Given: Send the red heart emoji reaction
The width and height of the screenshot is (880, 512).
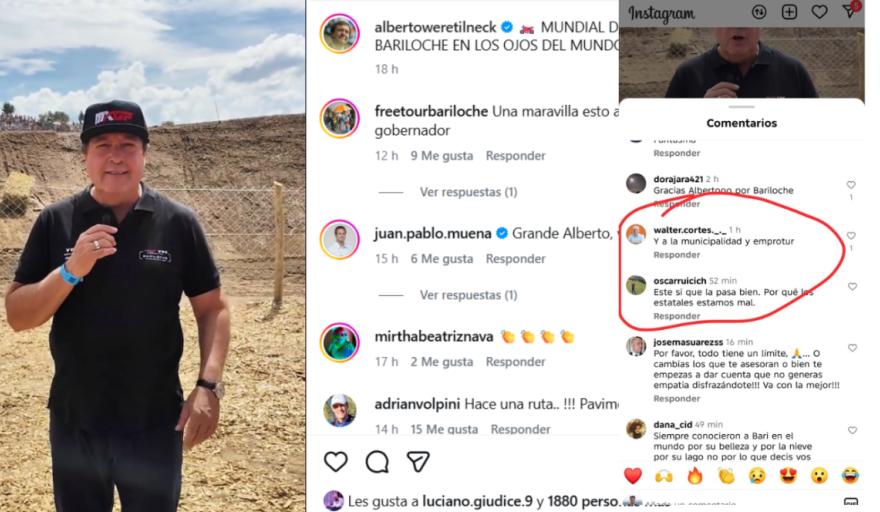Looking at the screenshot, I should coord(632,476).
